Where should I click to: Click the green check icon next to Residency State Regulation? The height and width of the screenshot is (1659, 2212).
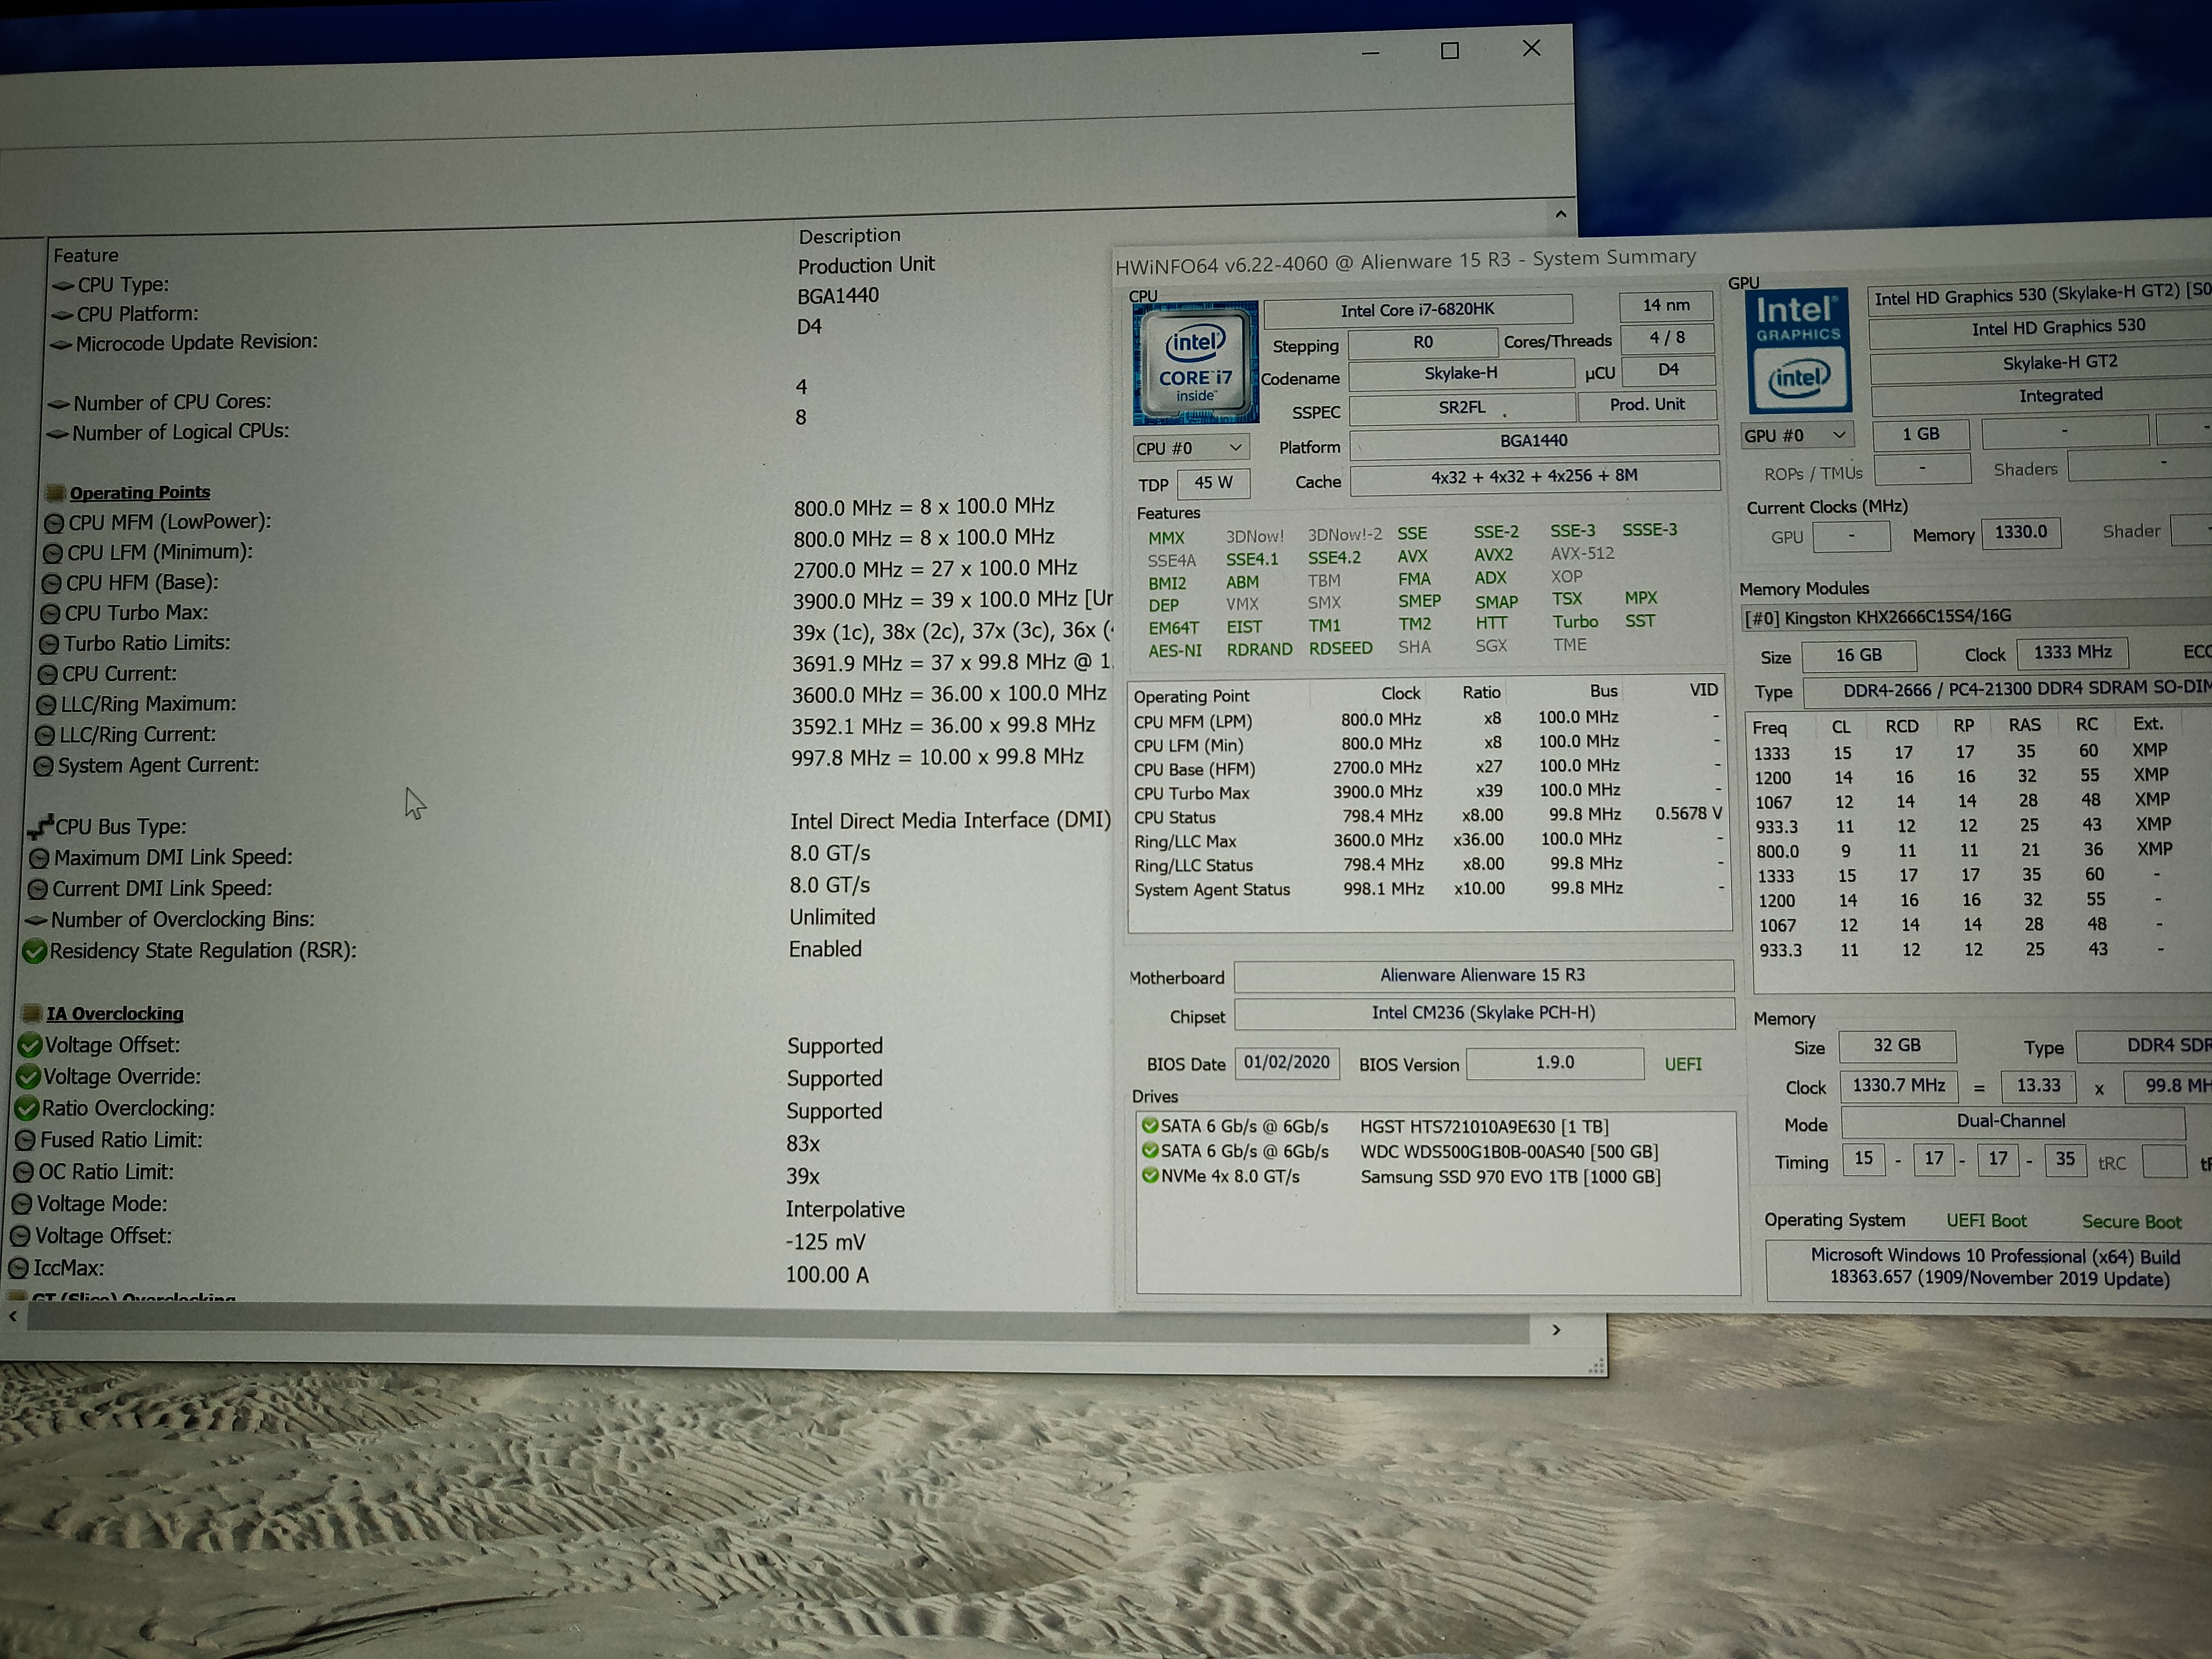tap(35, 951)
